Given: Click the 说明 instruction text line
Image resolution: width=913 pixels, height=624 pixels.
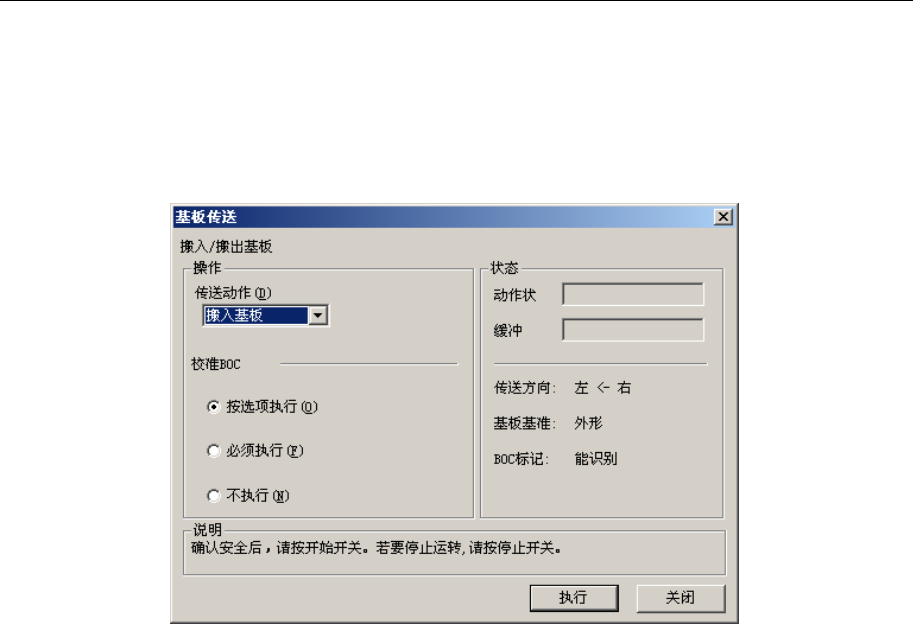Looking at the screenshot, I should [x=376, y=548].
